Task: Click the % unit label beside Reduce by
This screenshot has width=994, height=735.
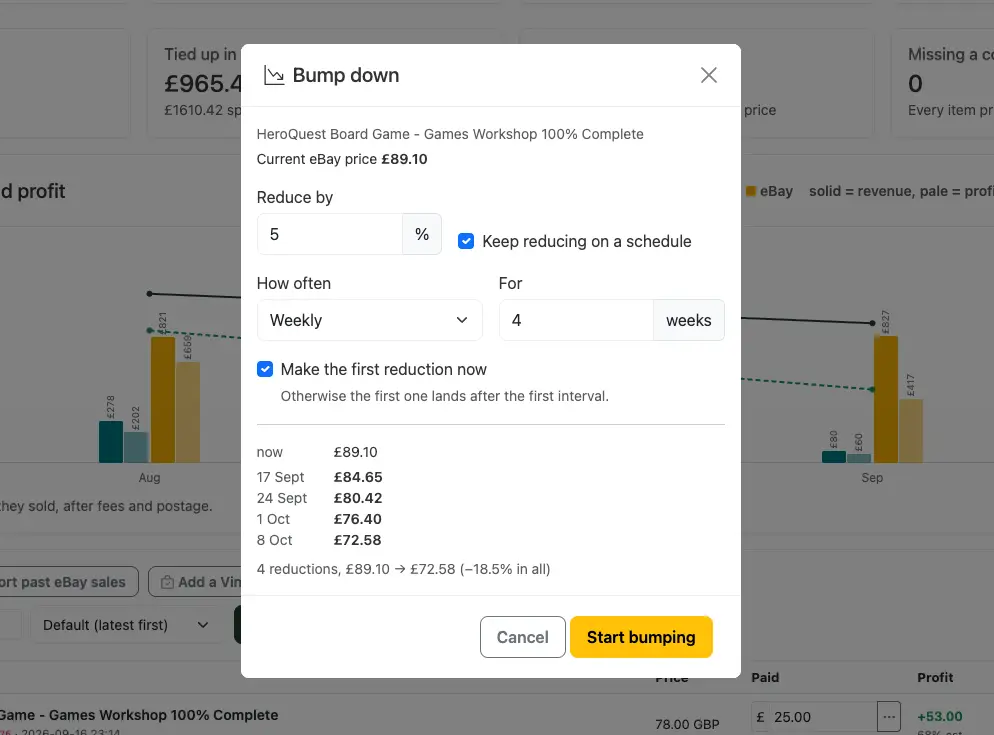Action: [x=422, y=234]
